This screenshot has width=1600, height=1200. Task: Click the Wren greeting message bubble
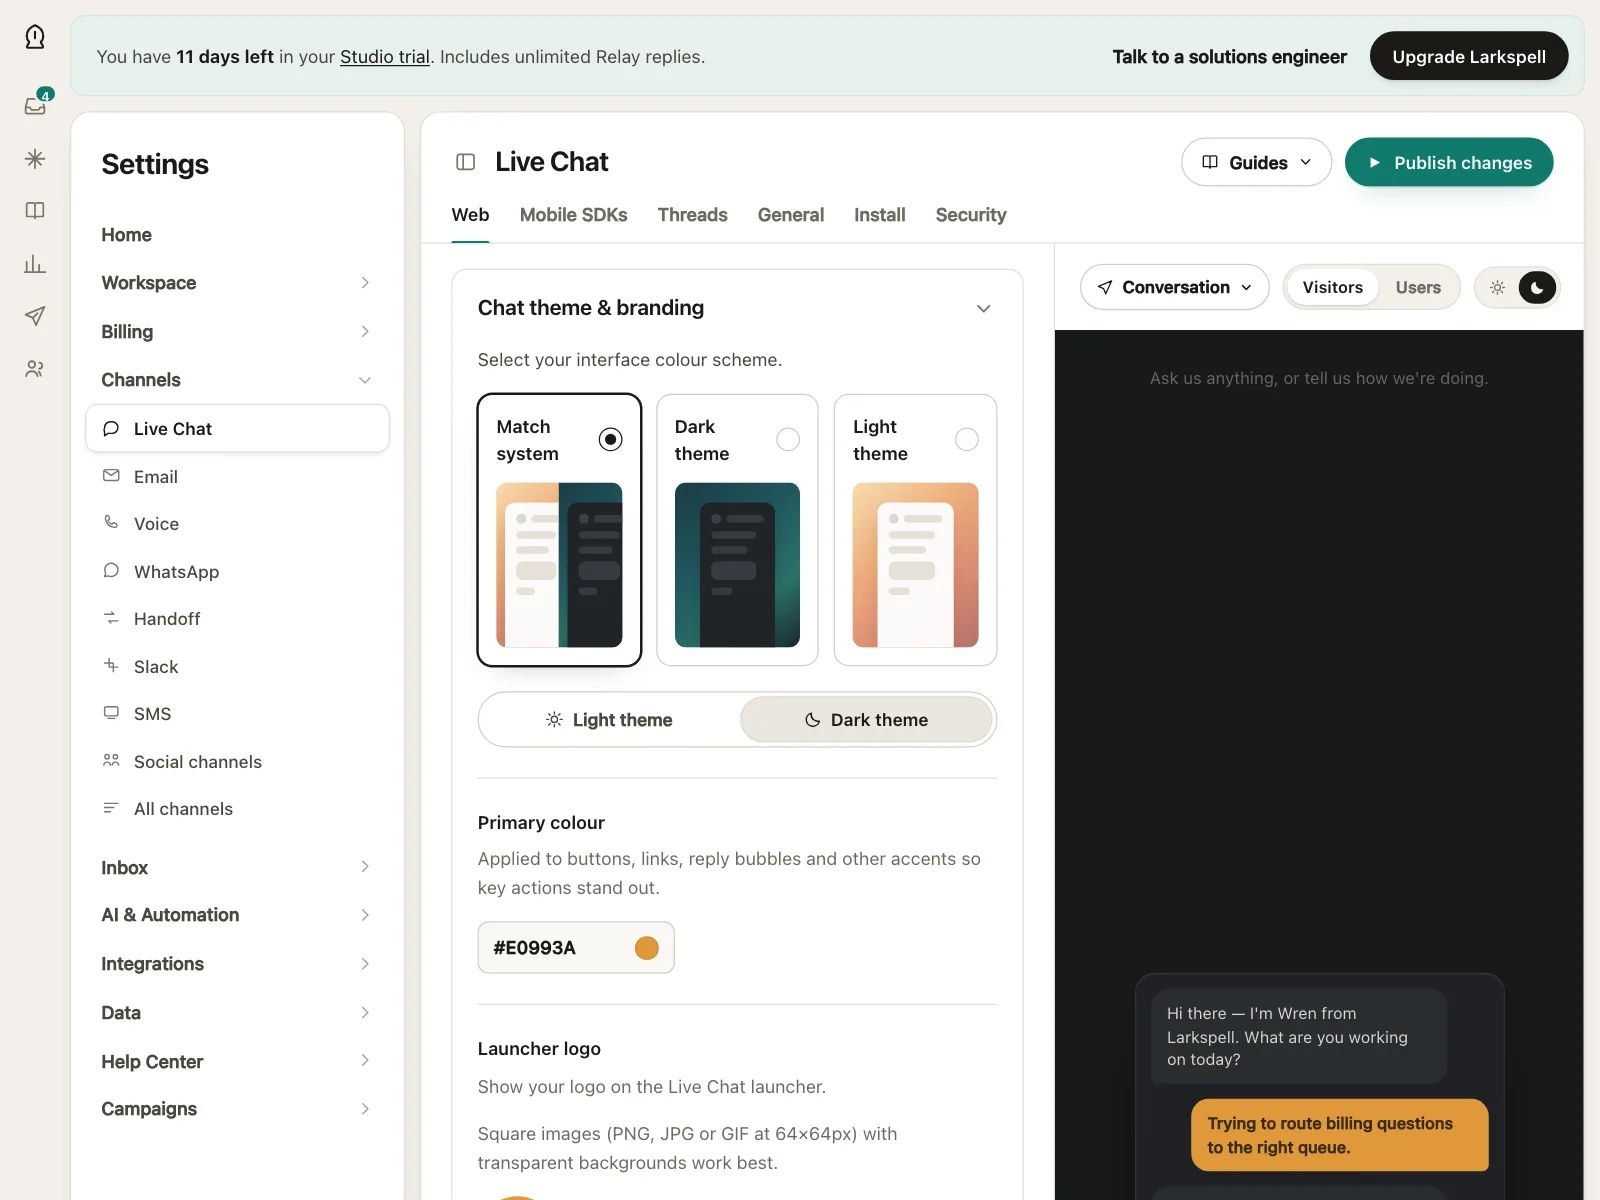pos(1299,1036)
